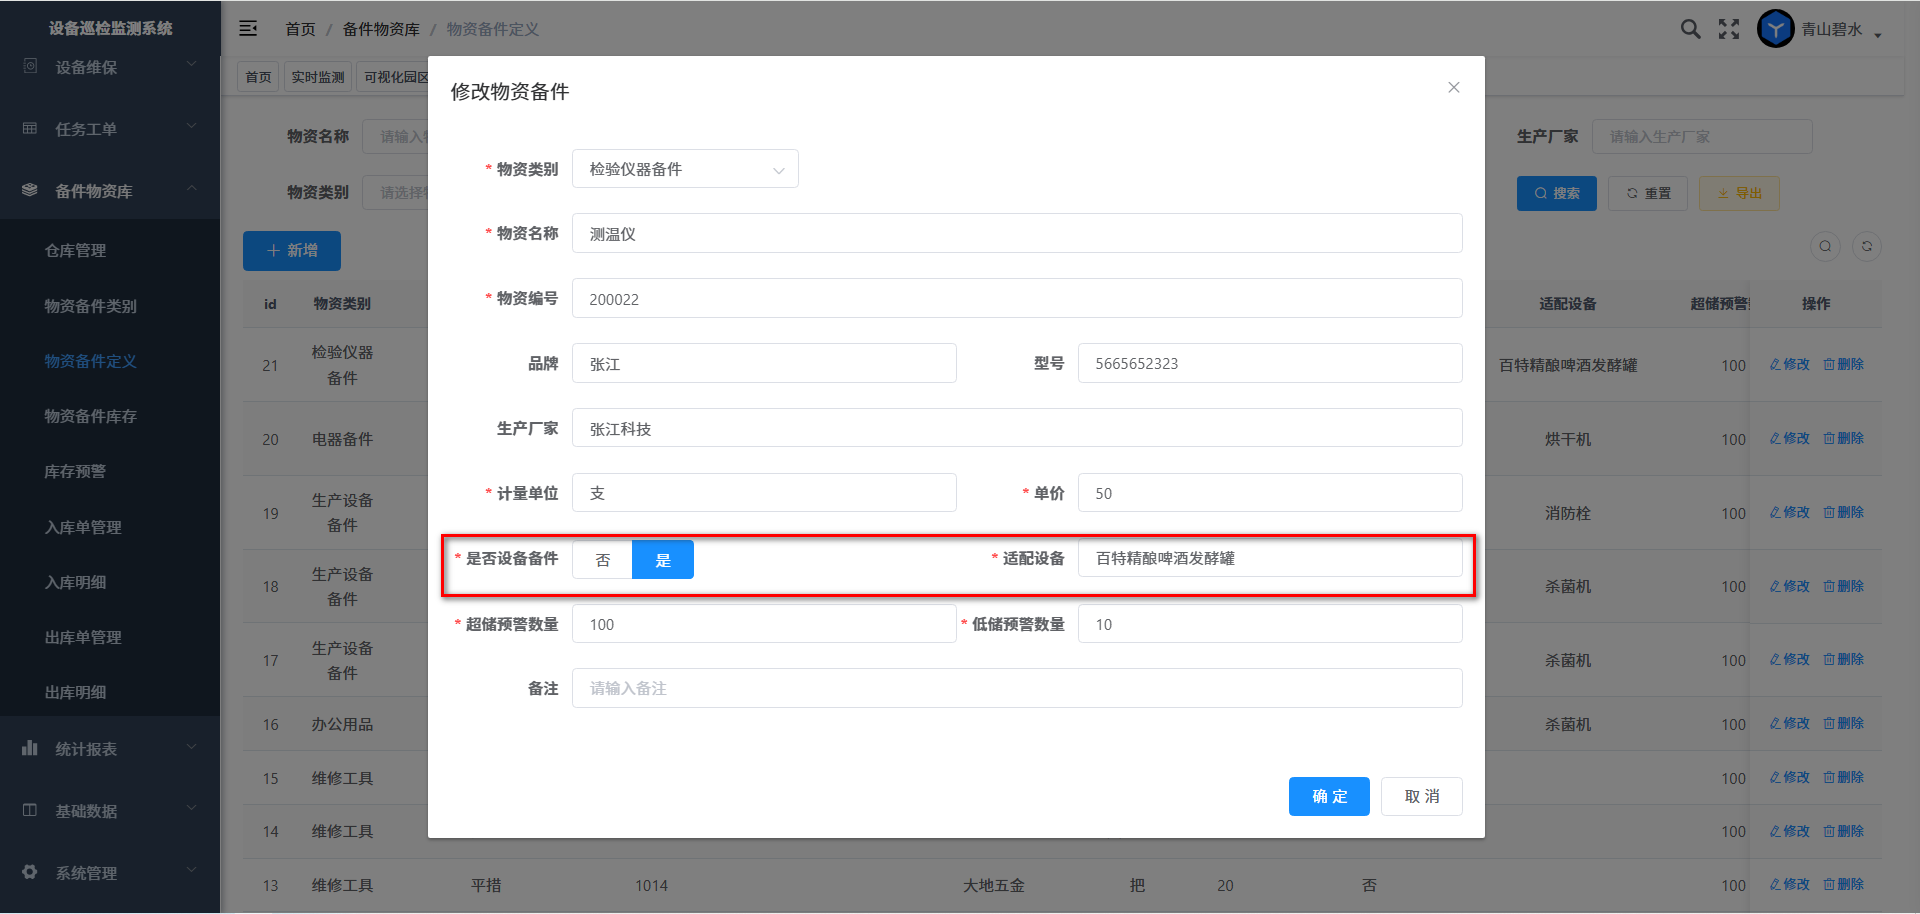The image size is (1920, 914).
Task: Click the 取消 button
Action: (1421, 796)
